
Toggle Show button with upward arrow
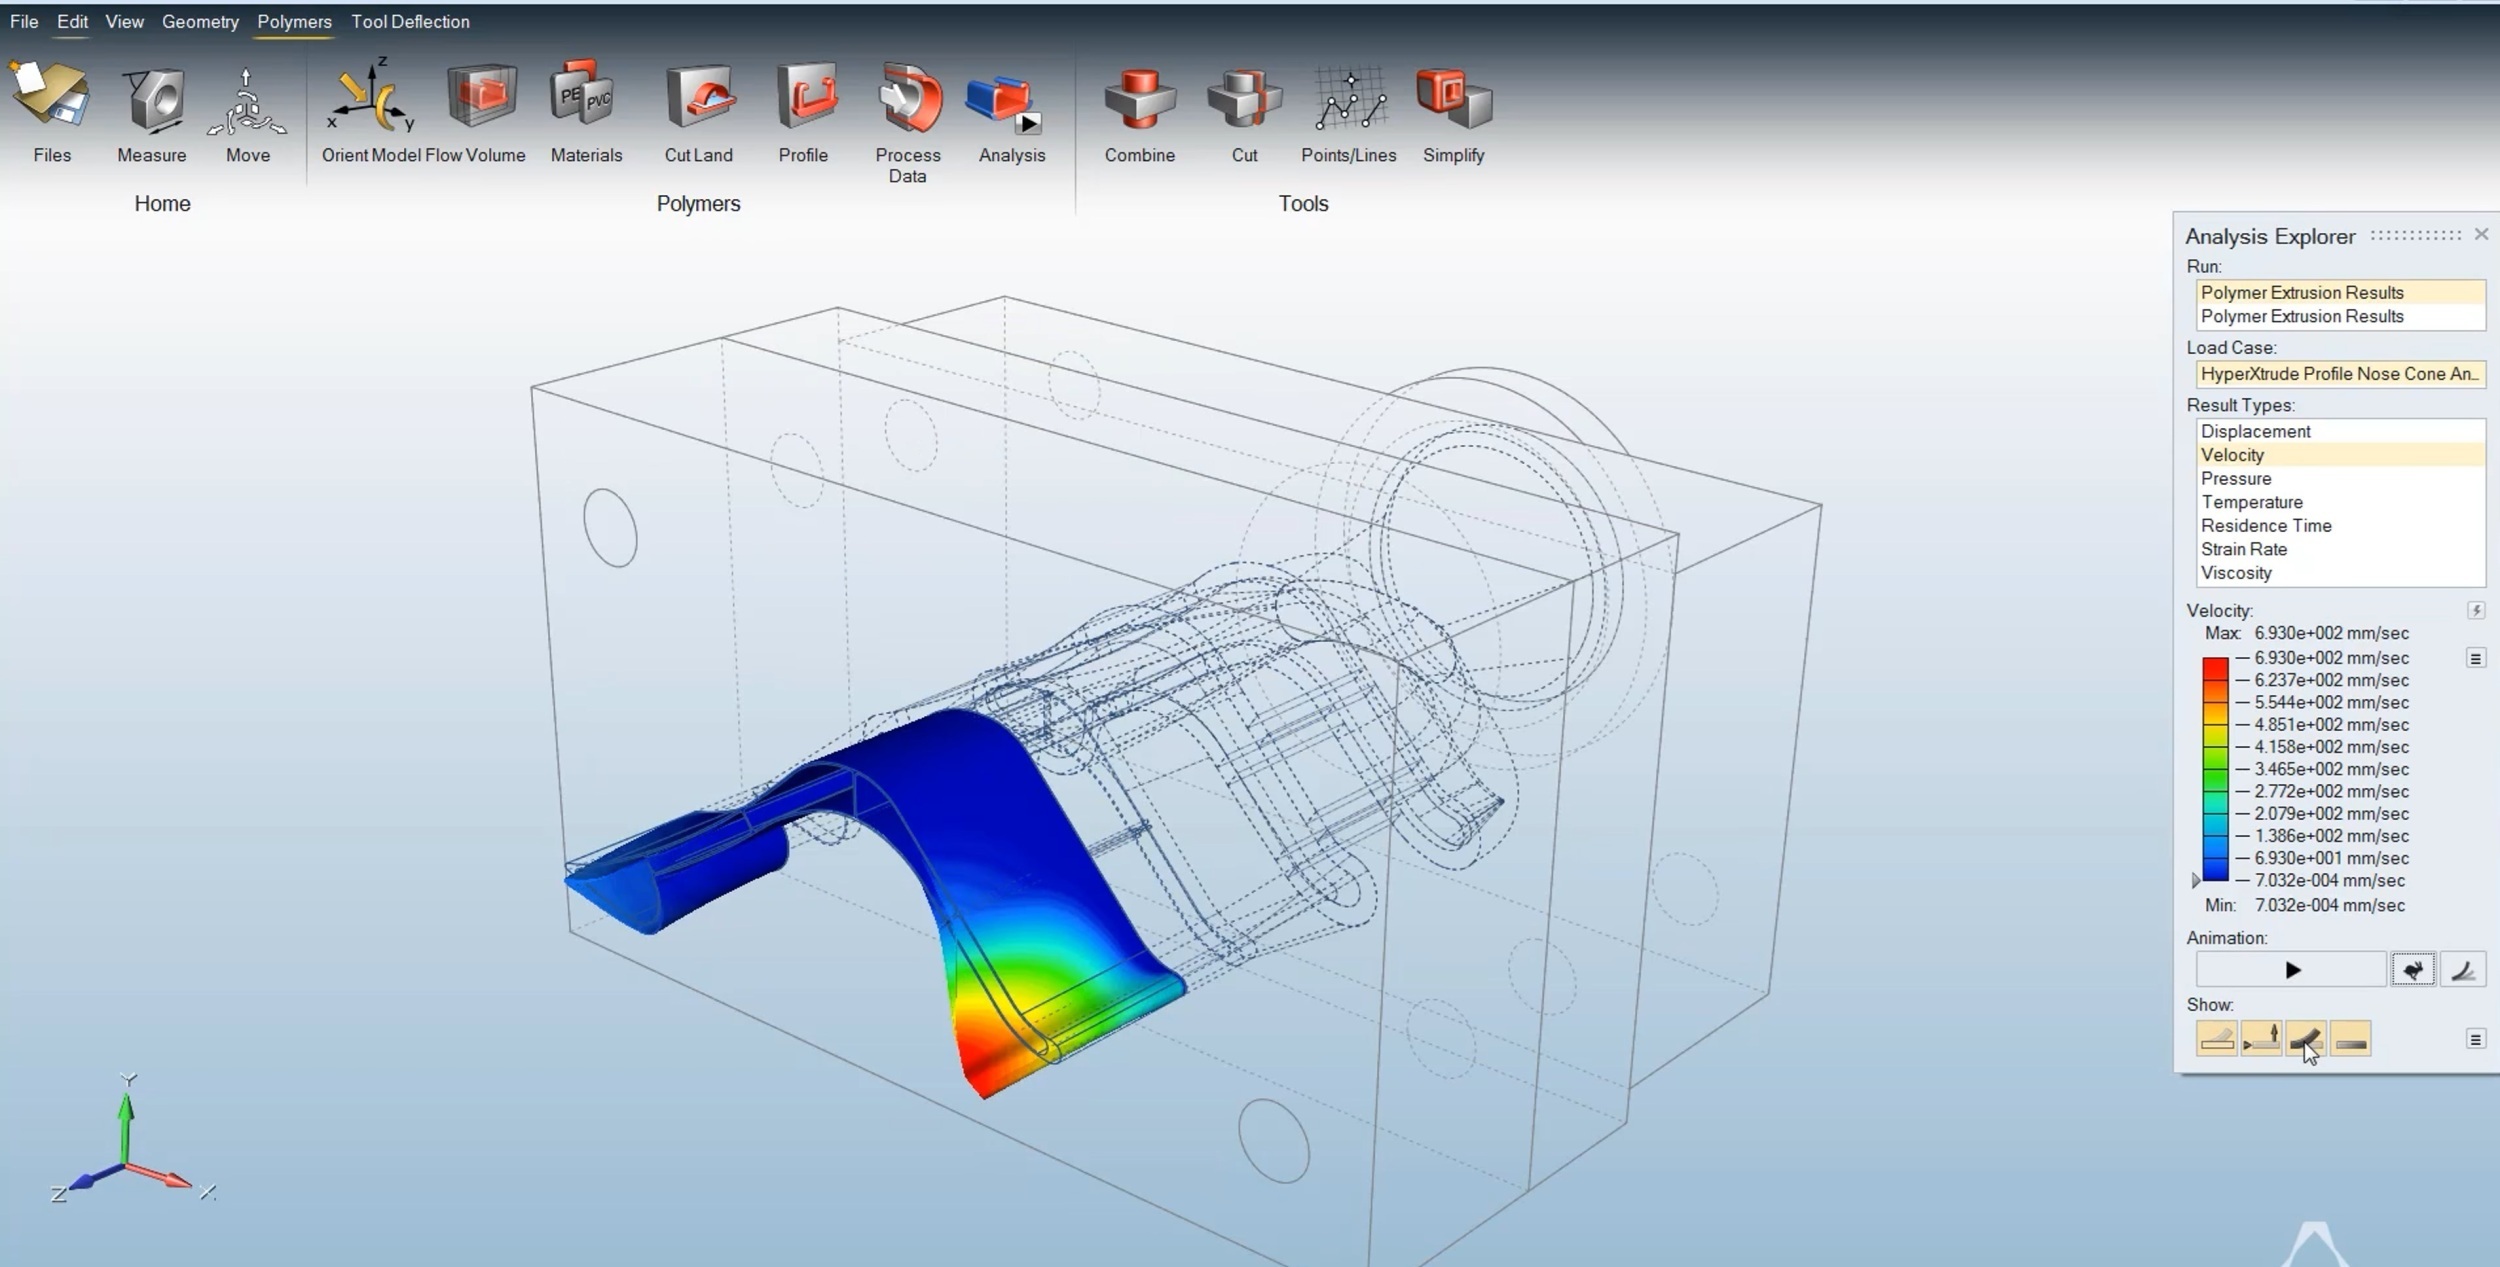(x=2260, y=1040)
